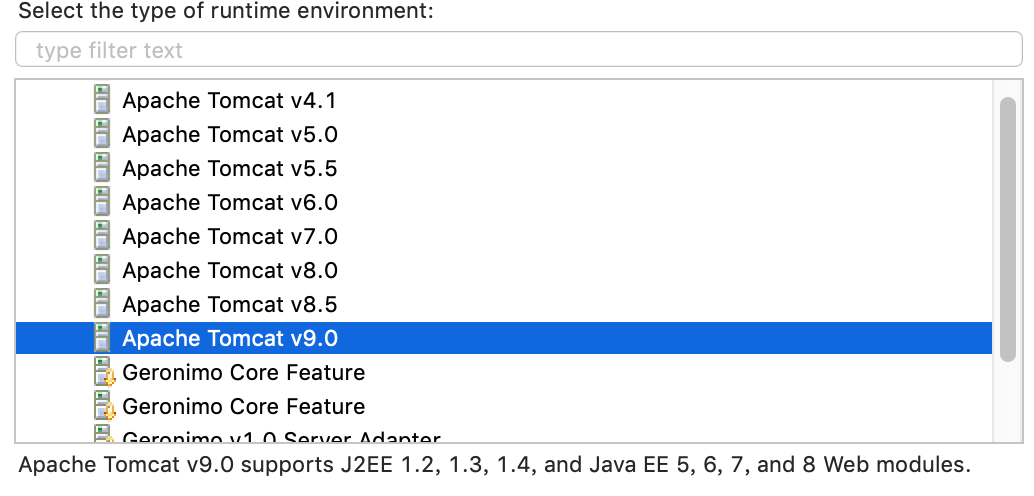The width and height of the screenshot is (1034, 496).
Task: Click the Apache Tomcat v4.1 server icon
Action: click(102, 100)
